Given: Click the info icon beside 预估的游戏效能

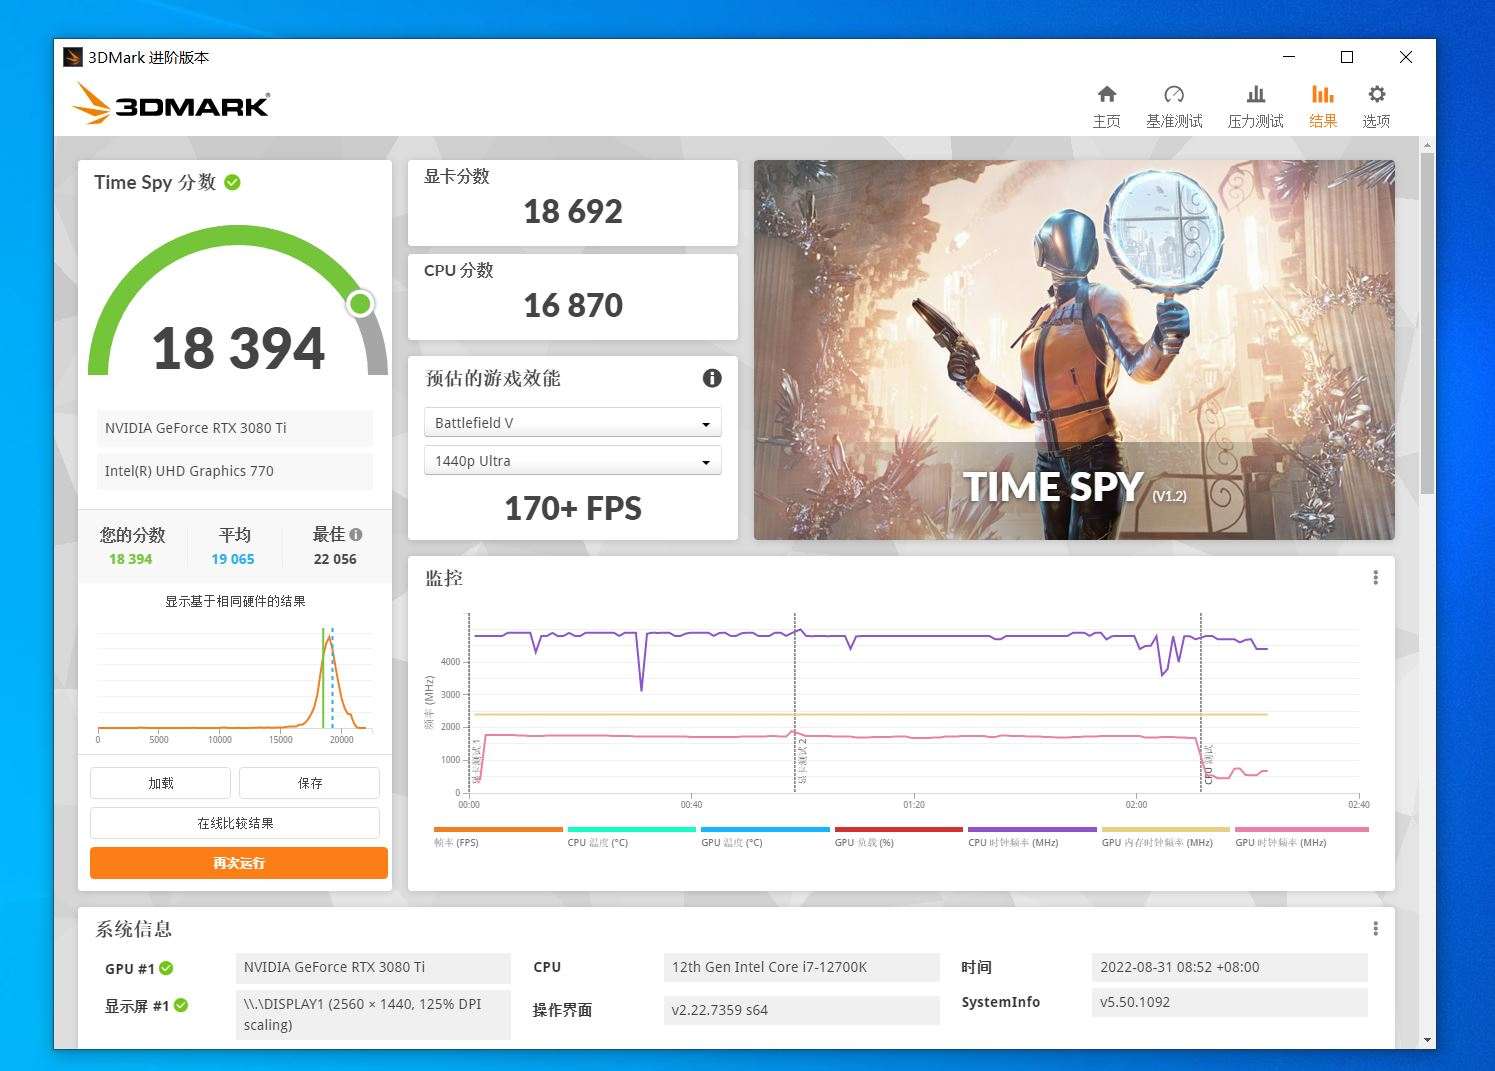Looking at the screenshot, I should pyautogui.click(x=712, y=378).
